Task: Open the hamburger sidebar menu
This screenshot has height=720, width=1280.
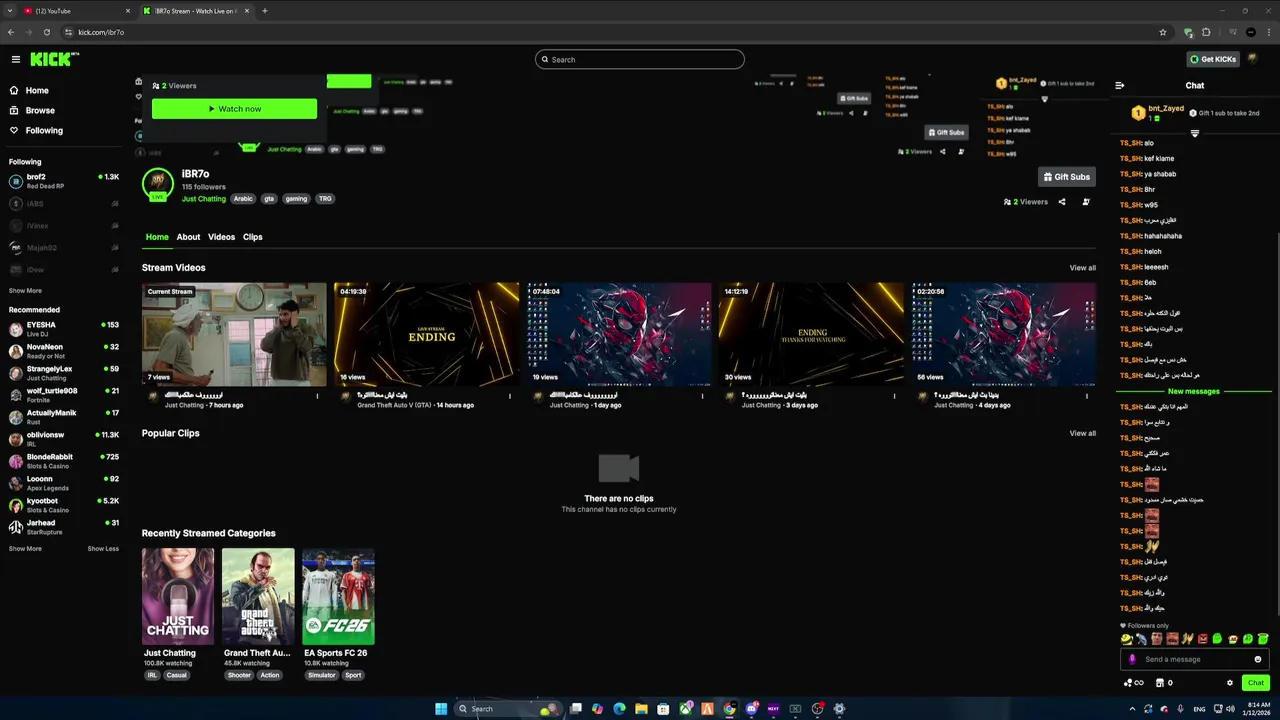Action: pos(15,59)
